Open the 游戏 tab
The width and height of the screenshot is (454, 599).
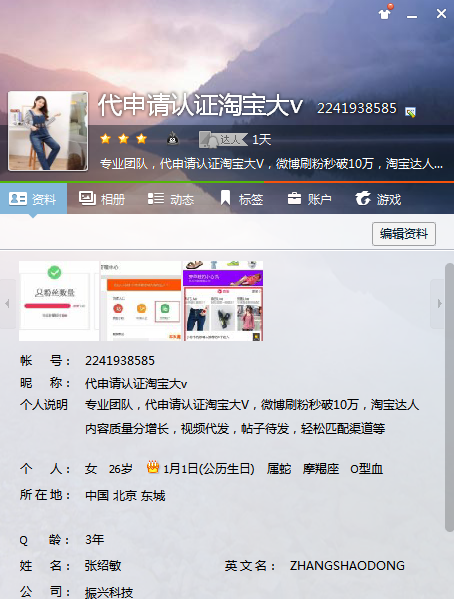[378, 199]
